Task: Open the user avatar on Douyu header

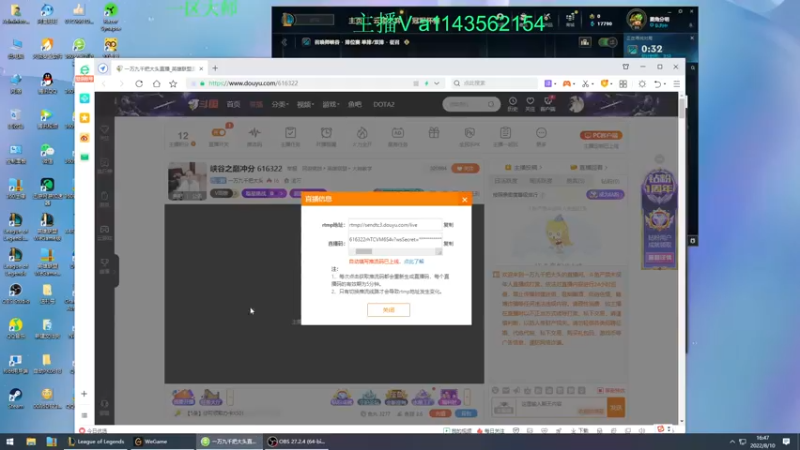Action: [576, 104]
